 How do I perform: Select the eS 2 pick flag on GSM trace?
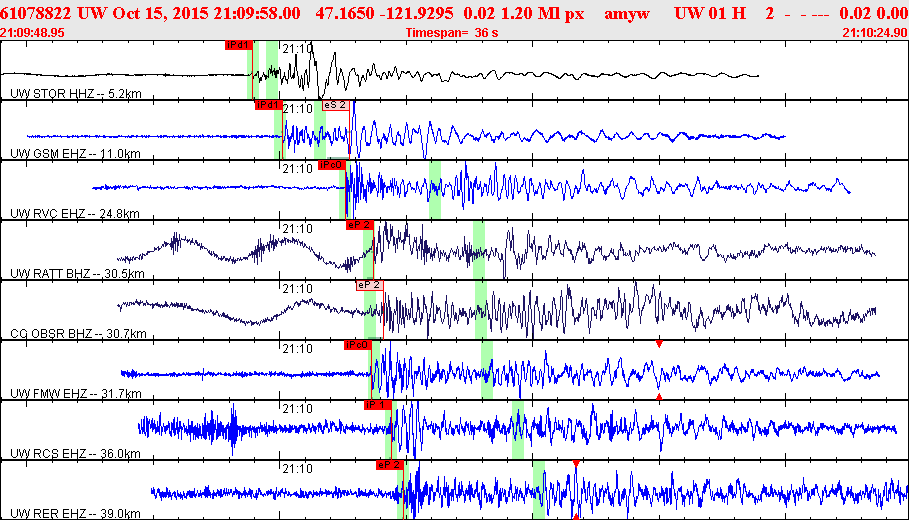(x=335, y=105)
